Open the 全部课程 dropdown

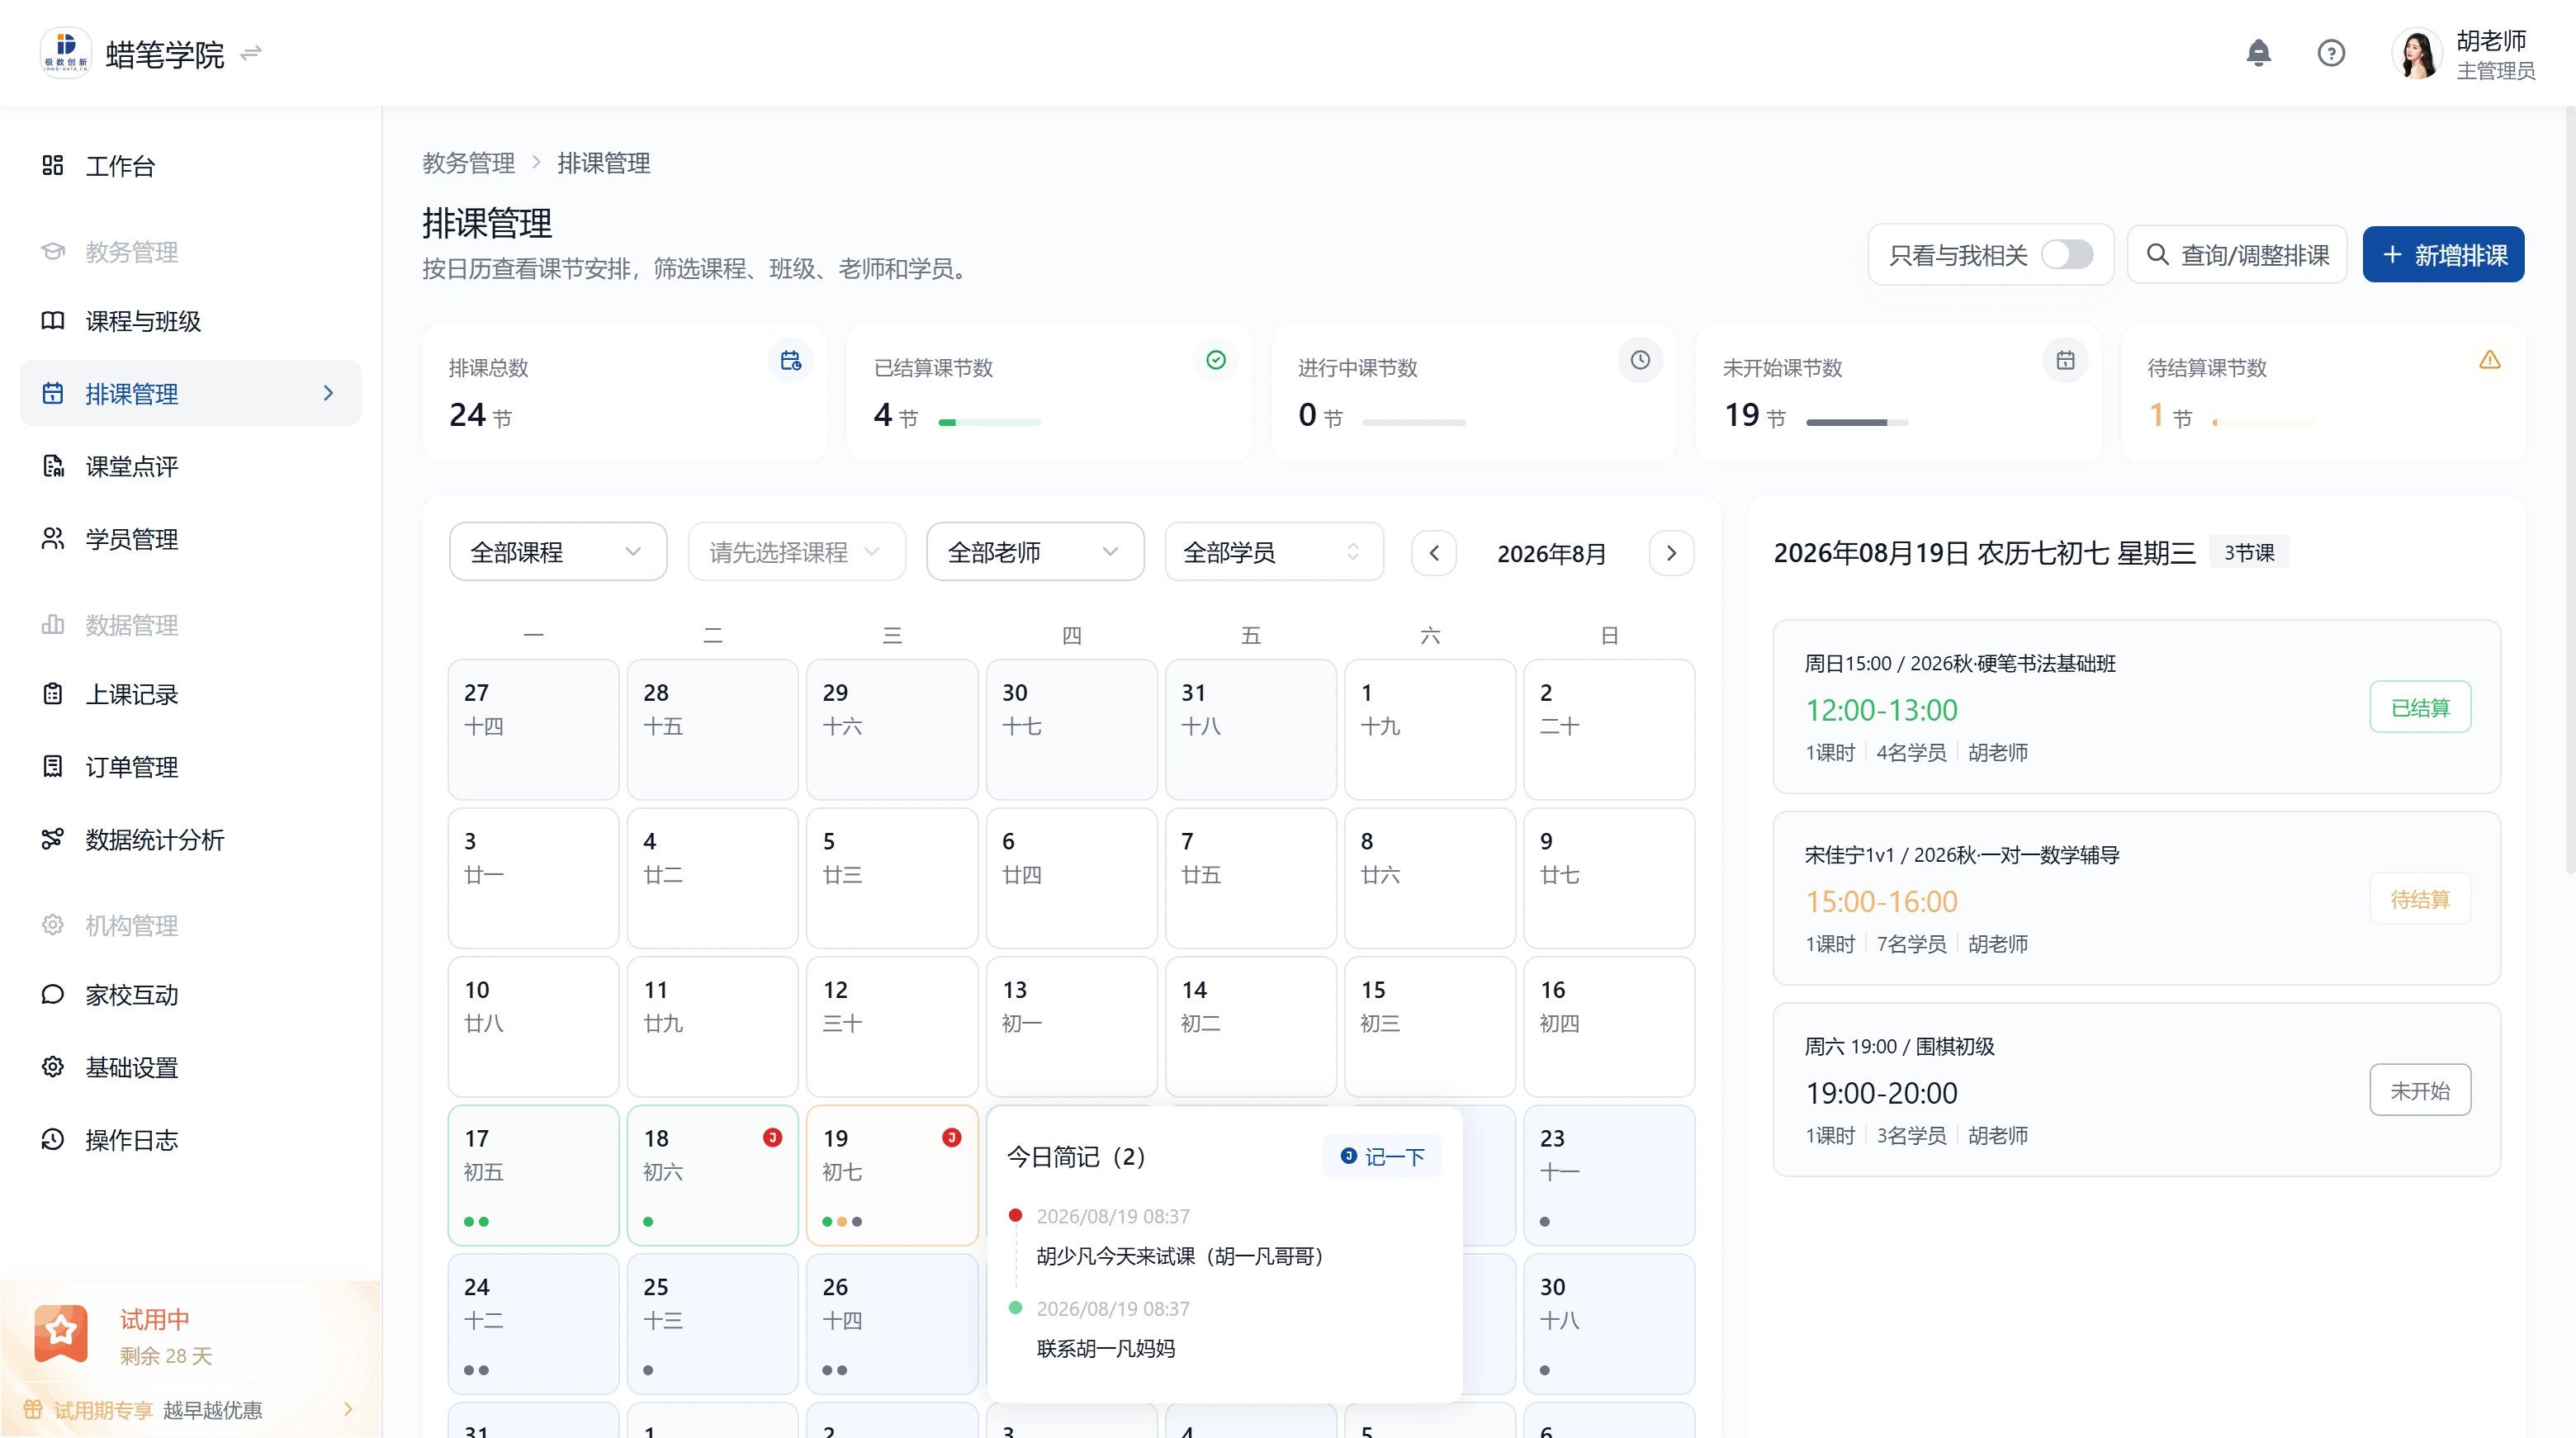pyautogui.click(x=558, y=552)
